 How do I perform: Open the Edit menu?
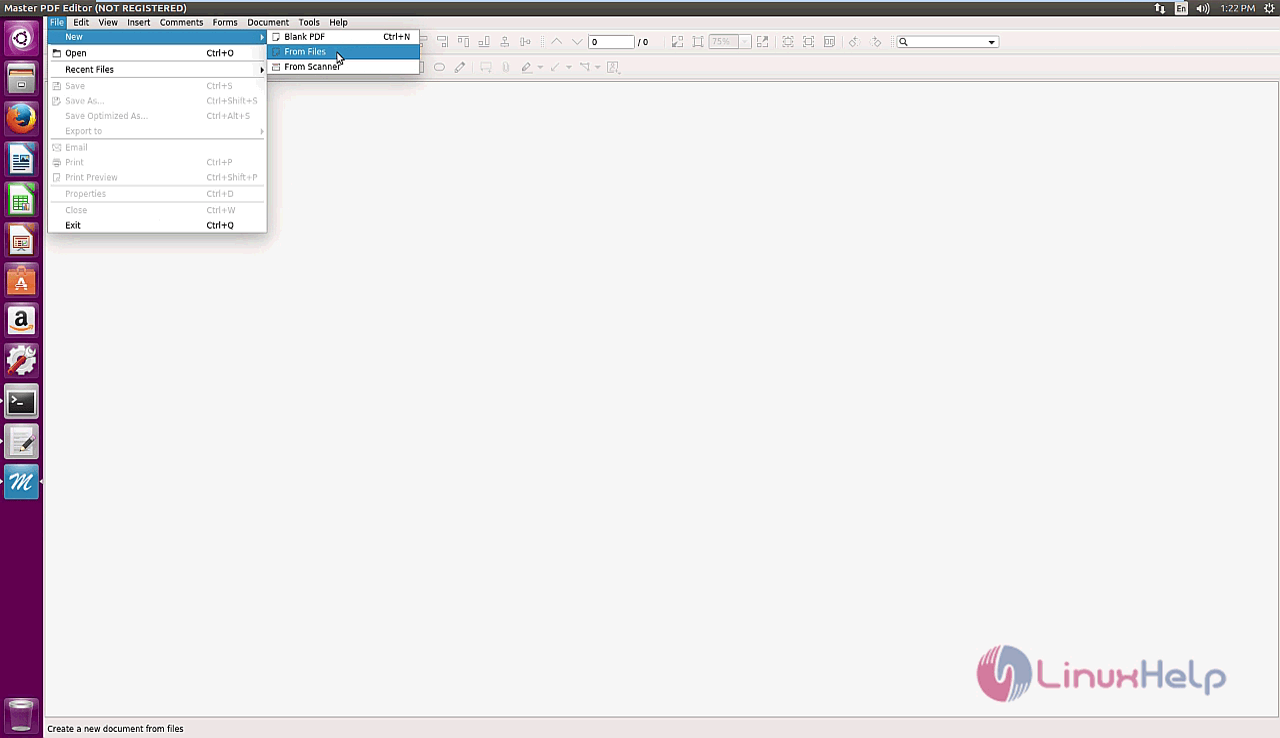tap(81, 22)
